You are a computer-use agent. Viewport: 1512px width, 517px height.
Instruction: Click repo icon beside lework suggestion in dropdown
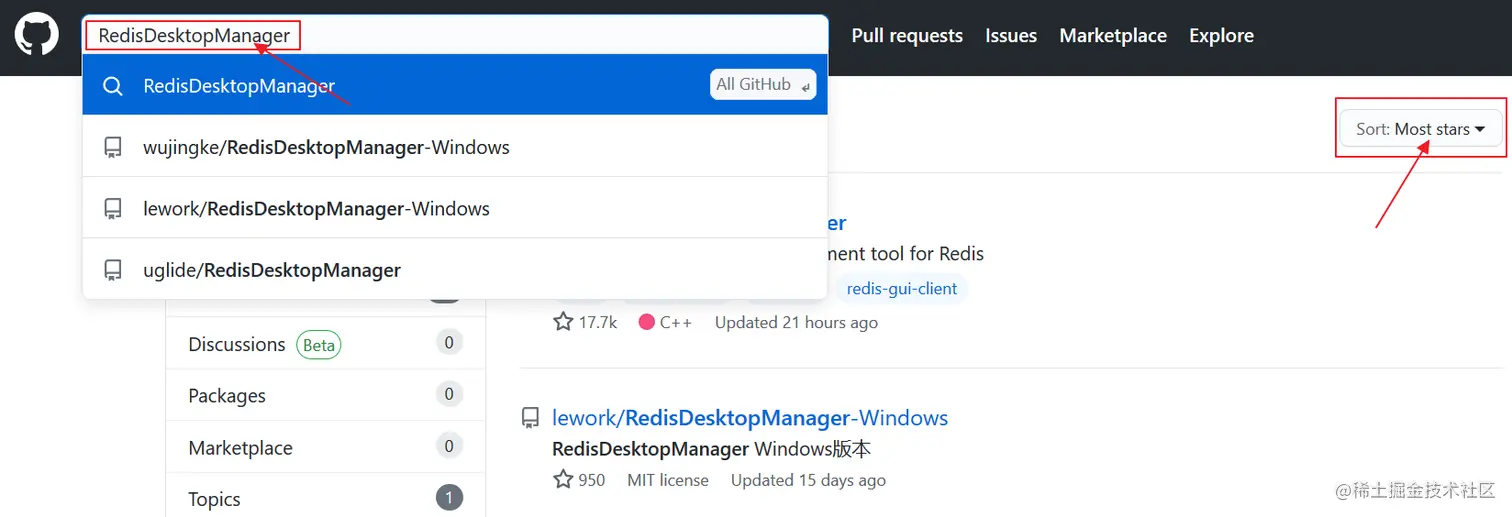113,209
